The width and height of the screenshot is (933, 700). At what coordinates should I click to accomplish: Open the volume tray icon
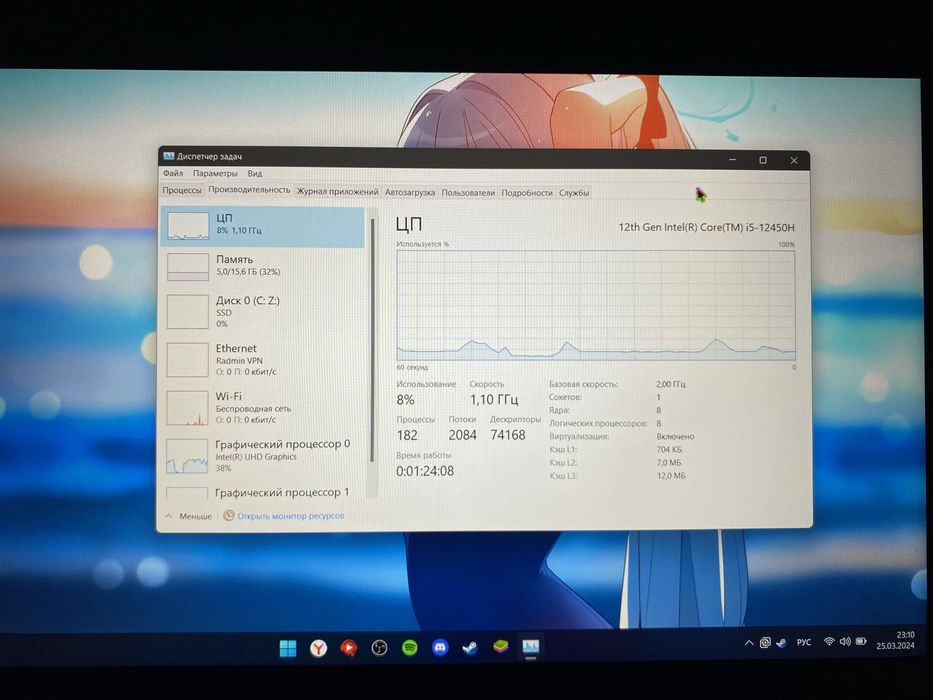pyautogui.click(x=845, y=642)
